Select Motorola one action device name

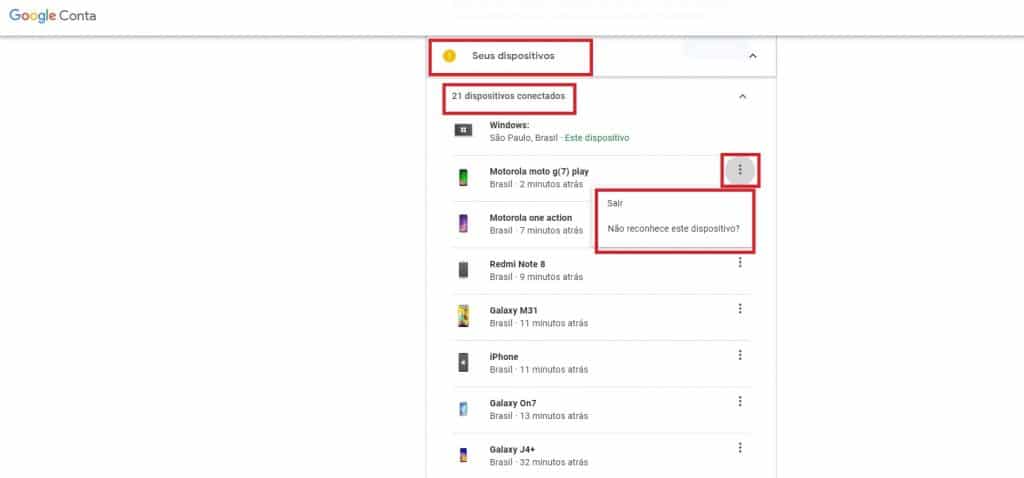[531, 217]
